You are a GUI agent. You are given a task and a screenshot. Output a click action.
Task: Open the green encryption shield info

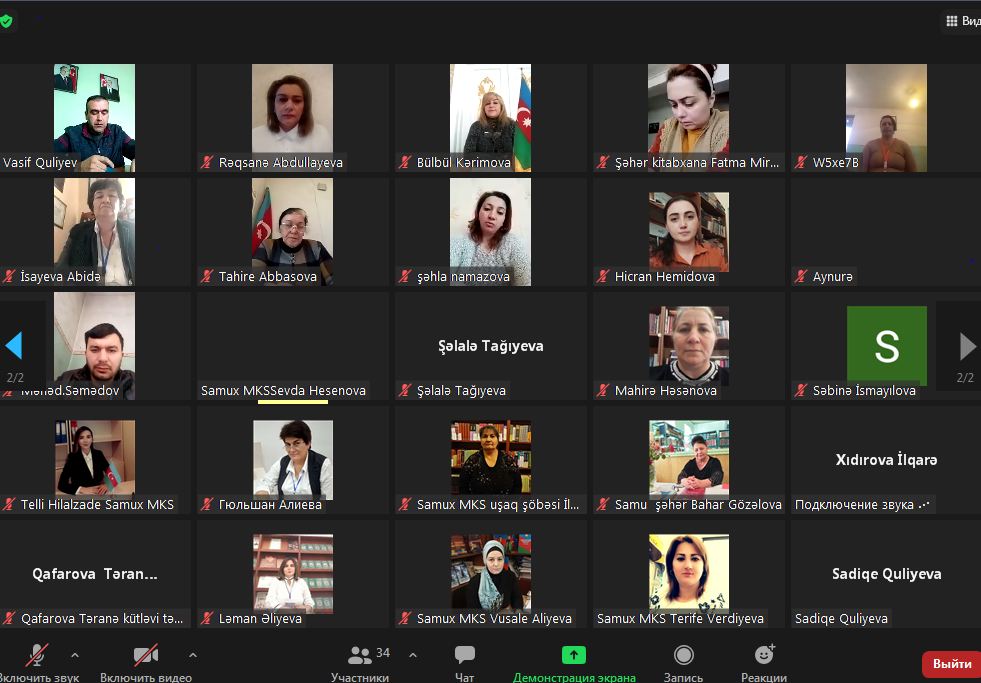6,20
